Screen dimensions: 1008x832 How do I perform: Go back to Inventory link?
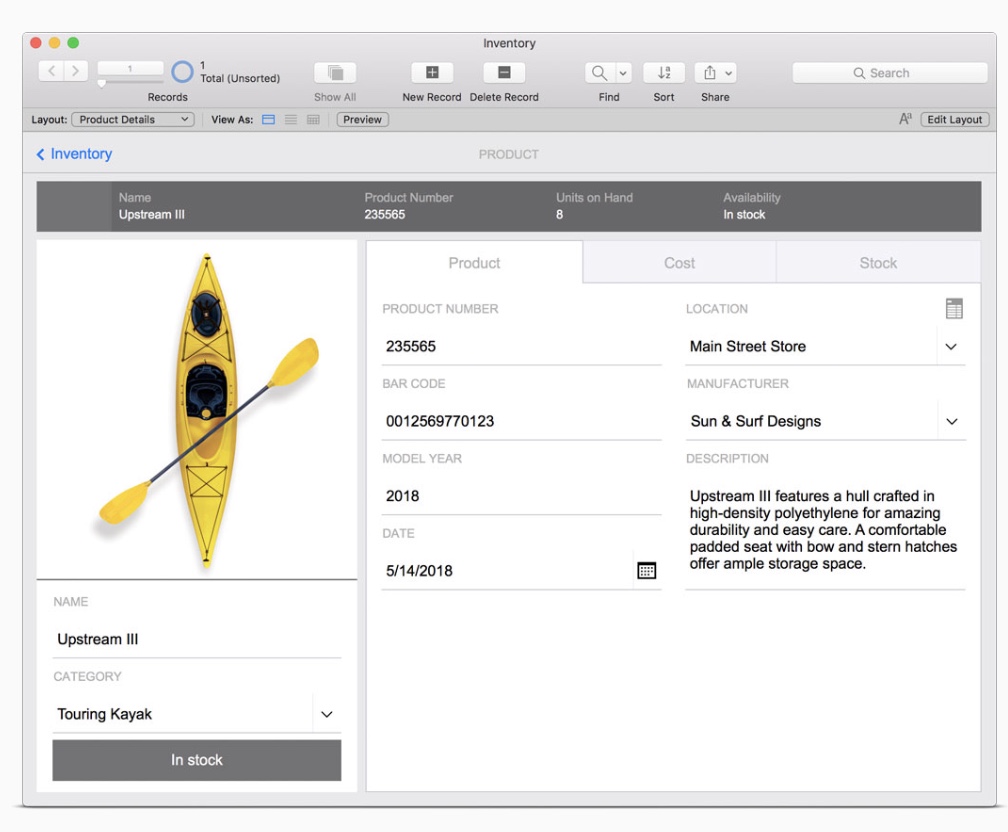pyautogui.click(x=74, y=154)
